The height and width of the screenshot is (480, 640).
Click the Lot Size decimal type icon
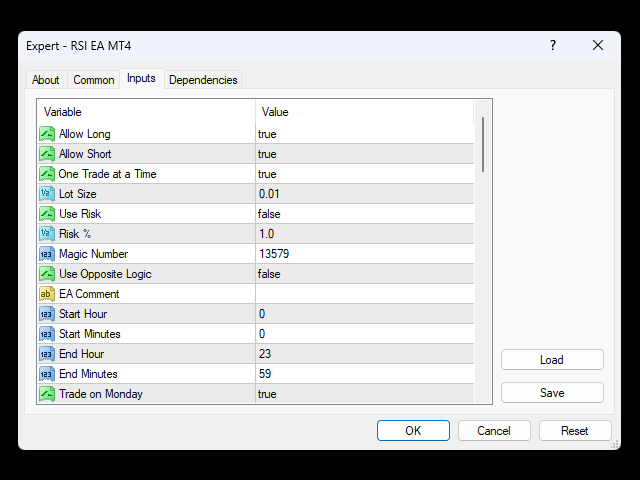(47, 194)
